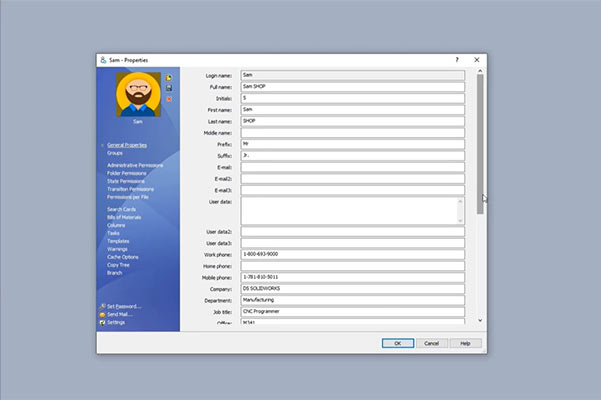Open Cache Options page
This screenshot has height=400, width=601.
[x=123, y=257]
